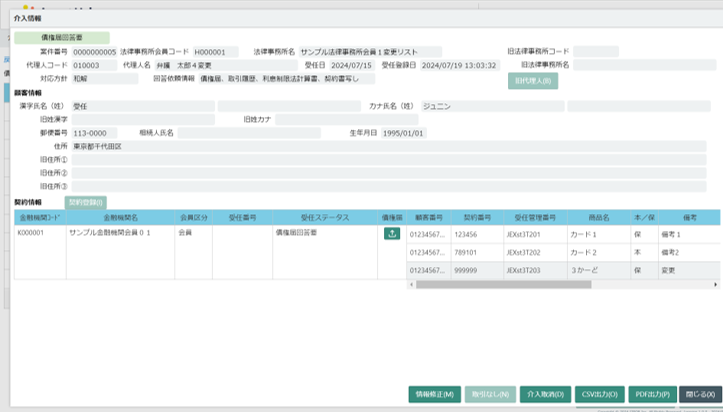Close dialog using 閉じる(X) button

click(699, 394)
